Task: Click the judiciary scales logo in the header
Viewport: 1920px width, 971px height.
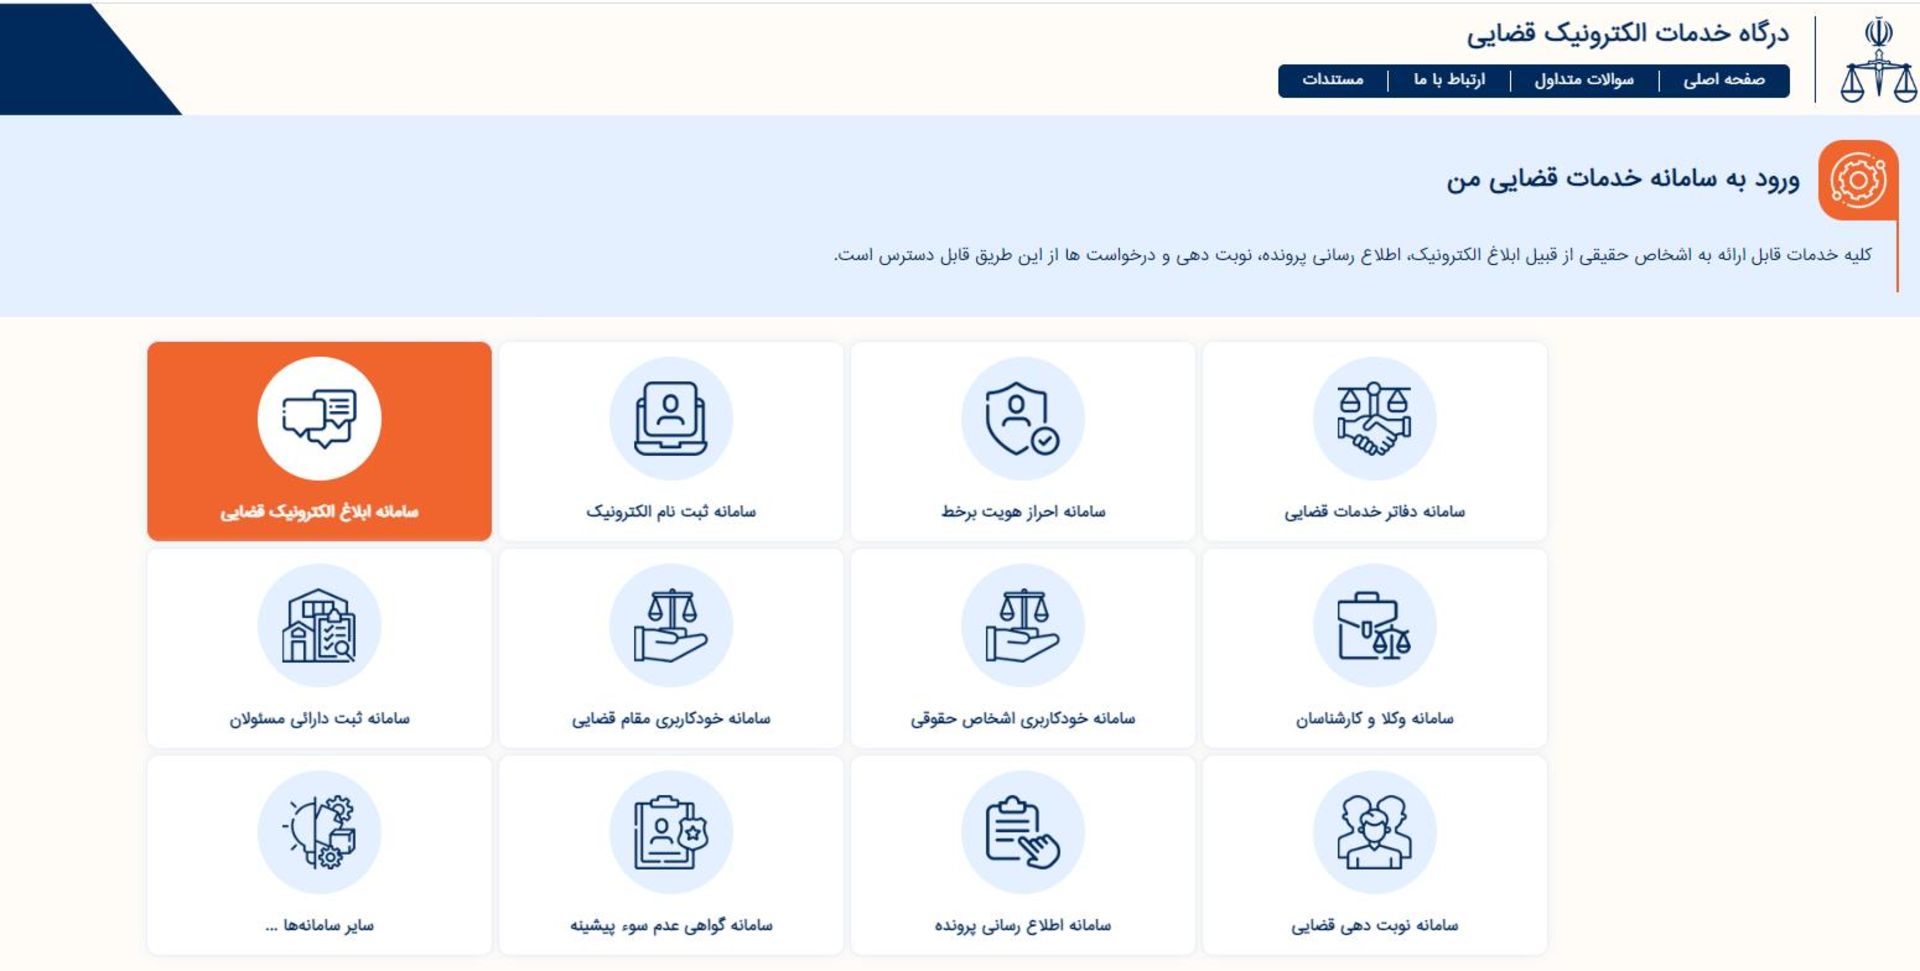Action: pos(1877,60)
